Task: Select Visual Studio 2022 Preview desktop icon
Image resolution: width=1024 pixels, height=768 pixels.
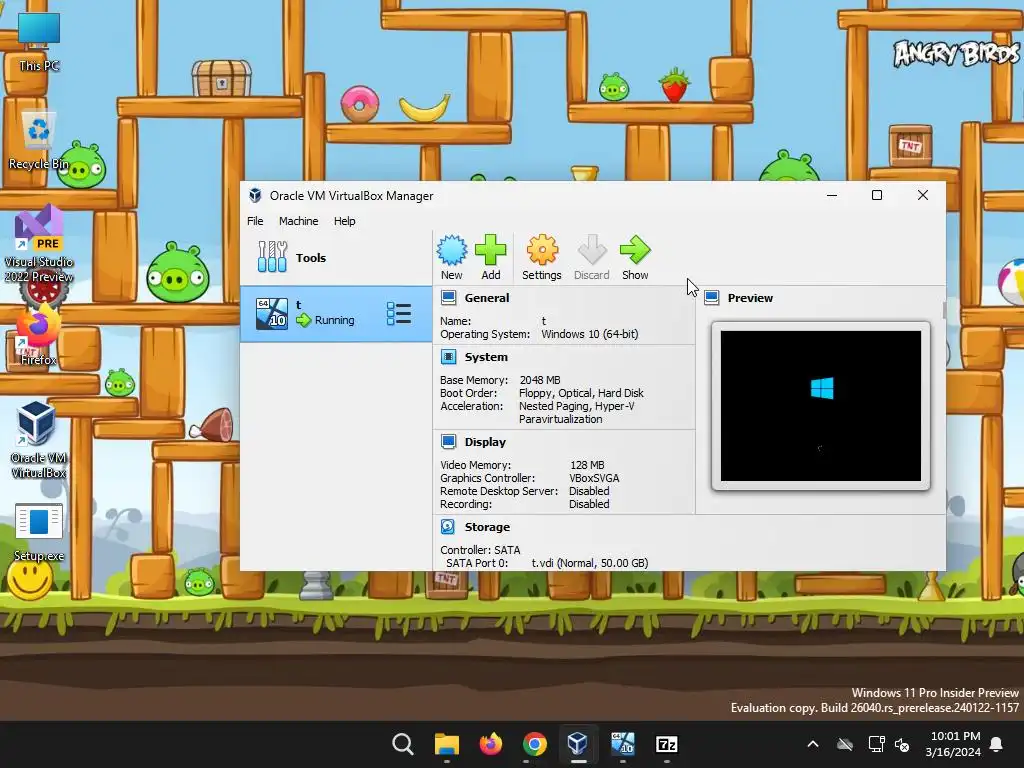Action: [x=39, y=245]
